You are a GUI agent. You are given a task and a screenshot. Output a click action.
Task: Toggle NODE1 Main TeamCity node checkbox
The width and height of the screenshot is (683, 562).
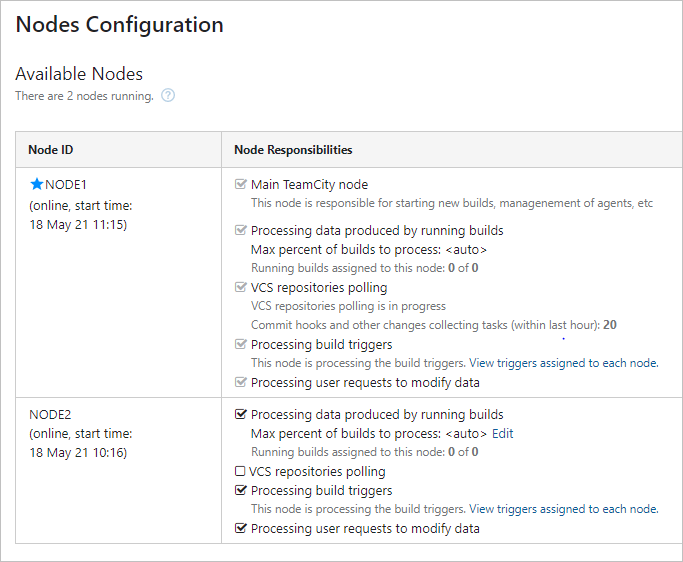click(240, 184)
